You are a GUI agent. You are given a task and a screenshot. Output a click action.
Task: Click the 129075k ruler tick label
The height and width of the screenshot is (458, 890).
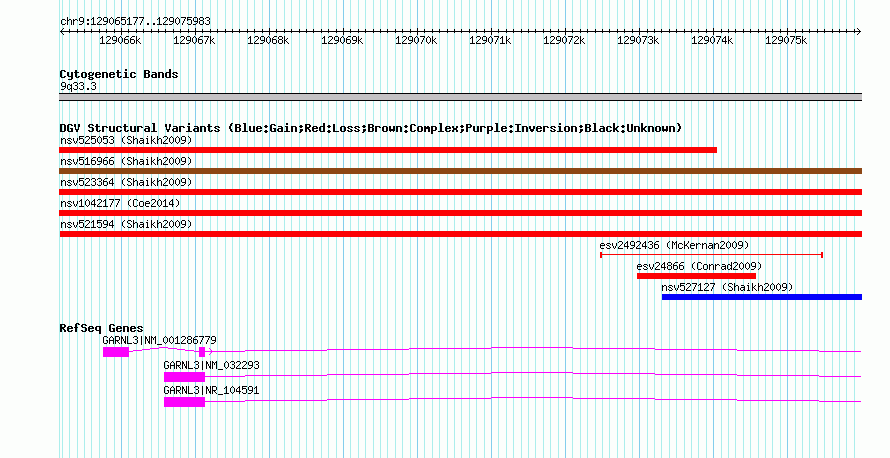tap(786, 40)
